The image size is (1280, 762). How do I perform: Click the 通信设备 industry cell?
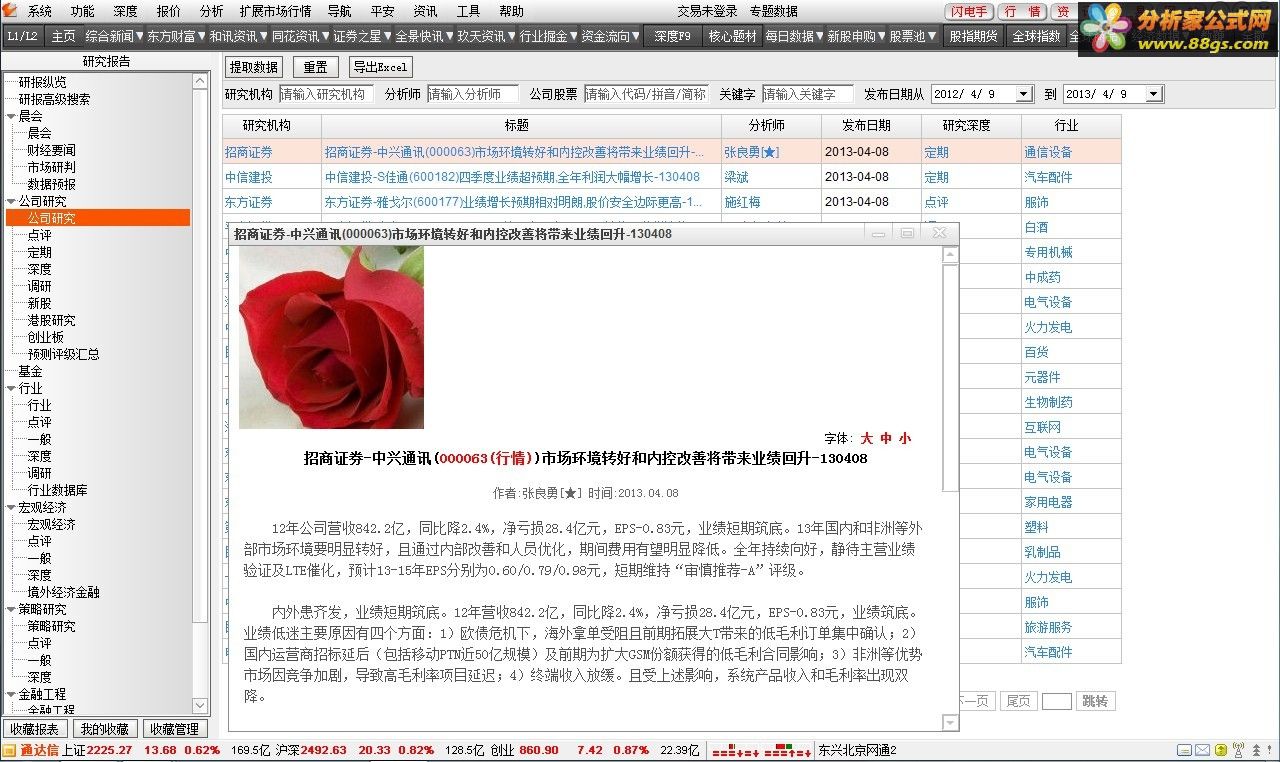(1048, 152)
